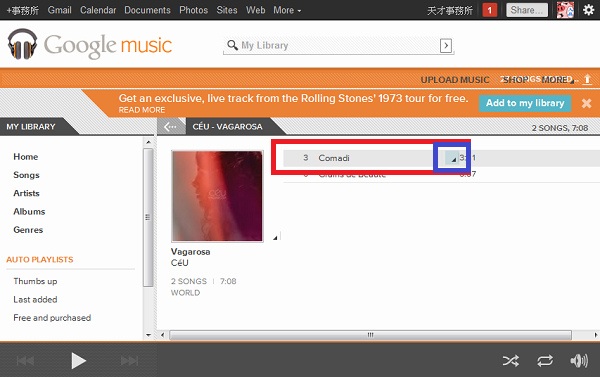Click the horizontal scrollbar left arrow
600x377 pixels.
162,335
